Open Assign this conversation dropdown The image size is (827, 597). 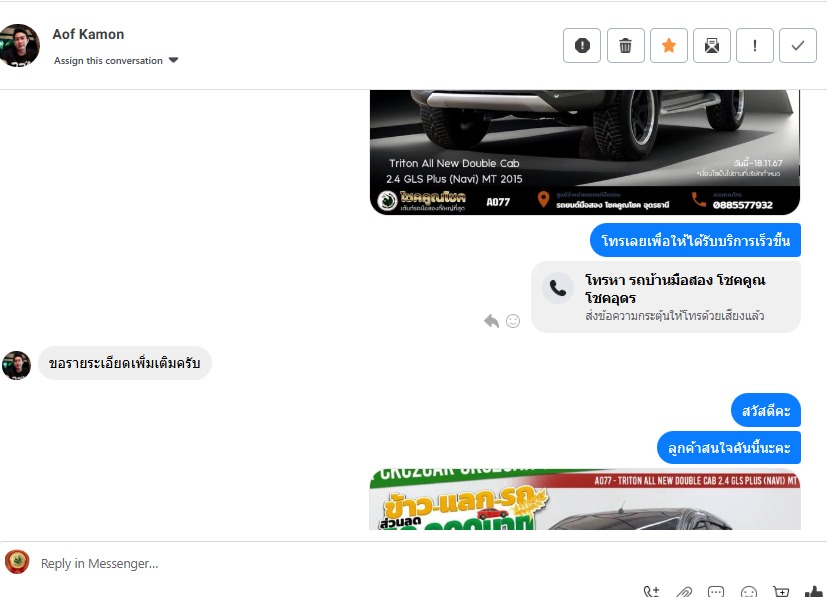click(x=116, y=61)
